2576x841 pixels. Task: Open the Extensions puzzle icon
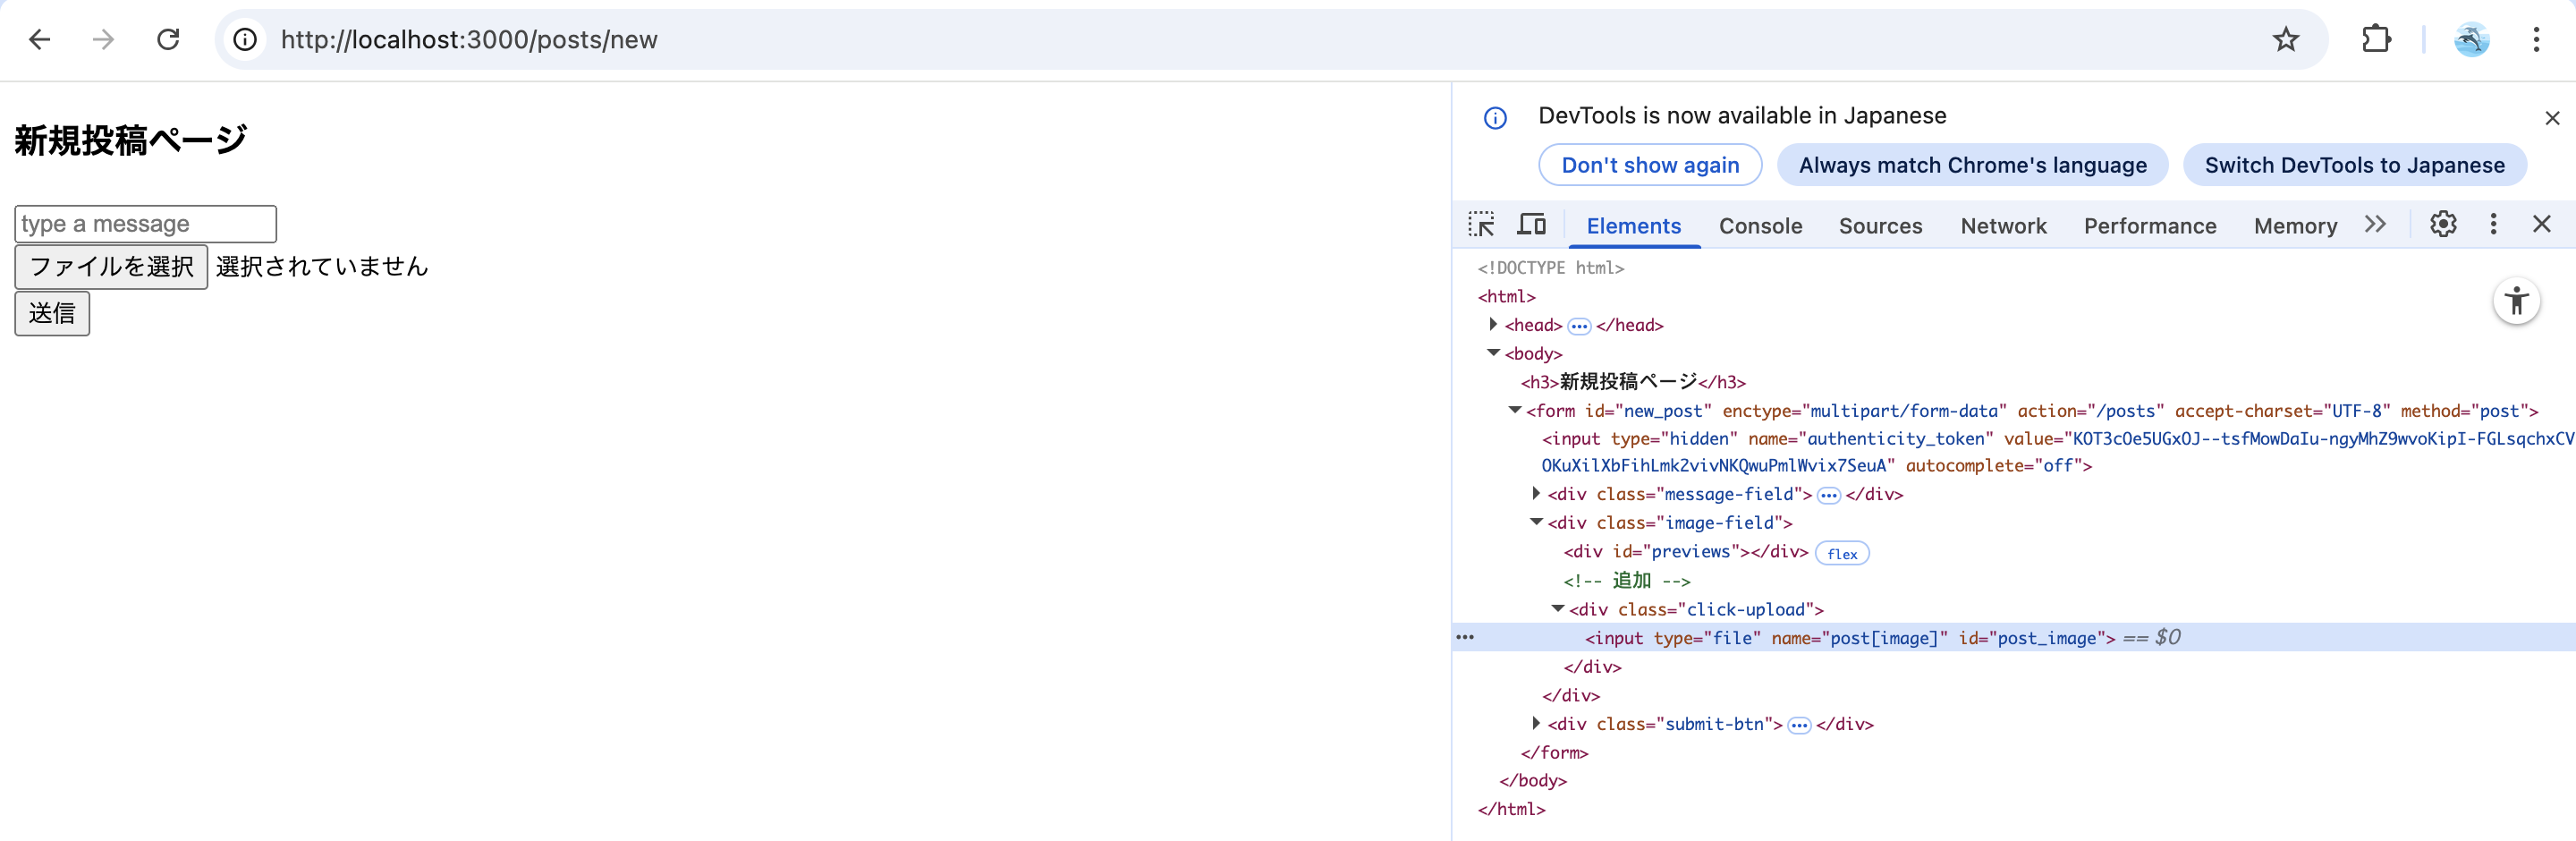point(2376,40)
